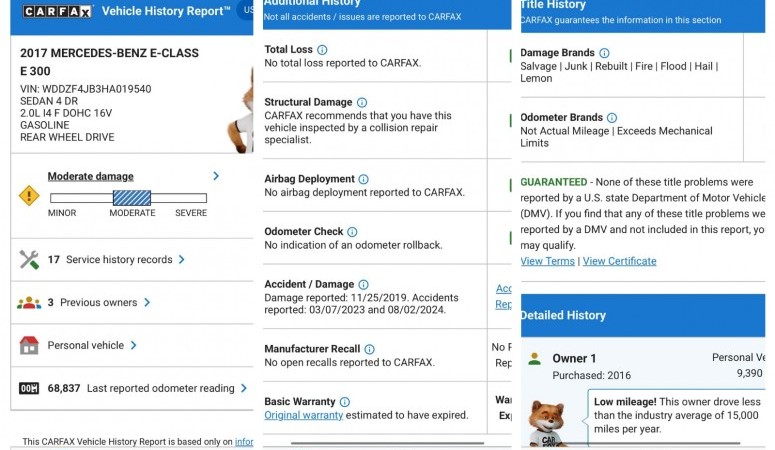
Task: Click the wrench service history icon
Action: click(x=29, y=260)
